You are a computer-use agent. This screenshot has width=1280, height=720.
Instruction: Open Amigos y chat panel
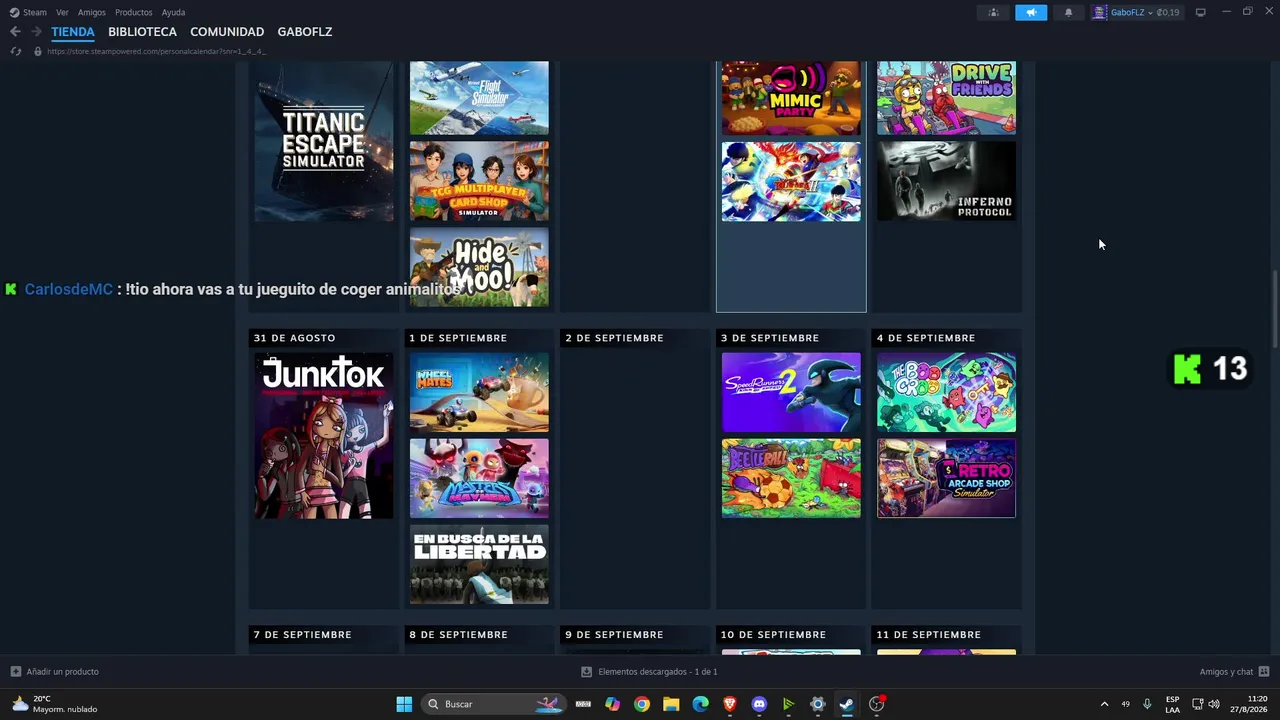tap(1234, 672)
